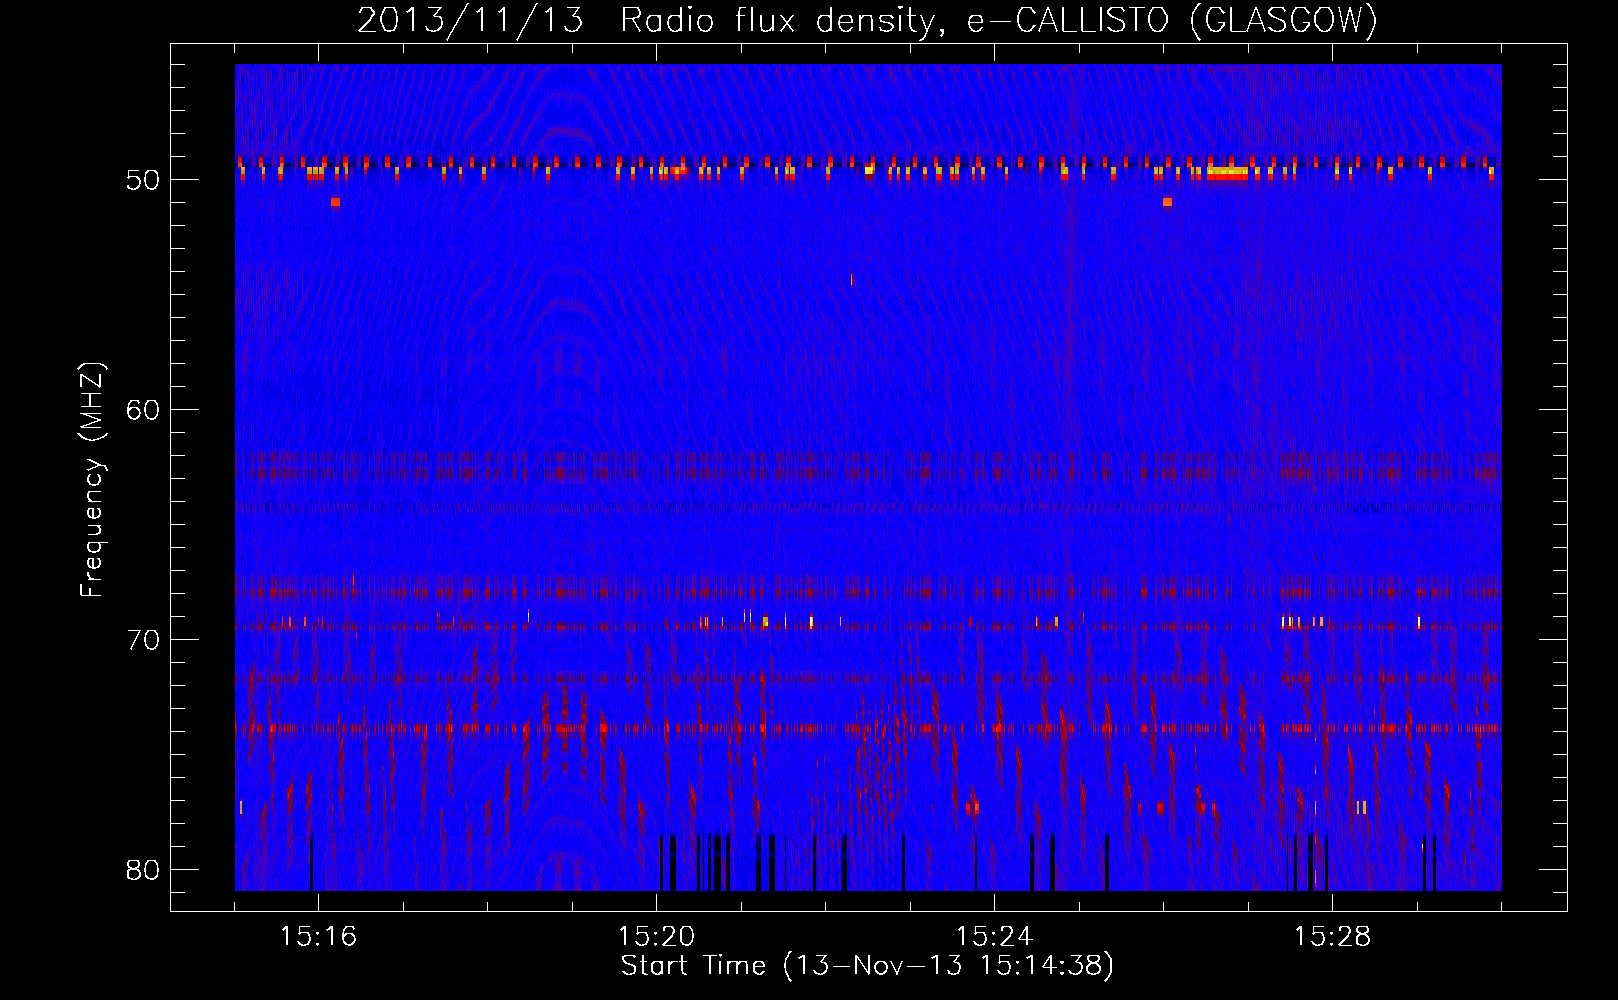The width and height of the screenshot is (1618, 1000).
Task: Click the 15:24 time tick label
Action: click(x=994, y=937)
